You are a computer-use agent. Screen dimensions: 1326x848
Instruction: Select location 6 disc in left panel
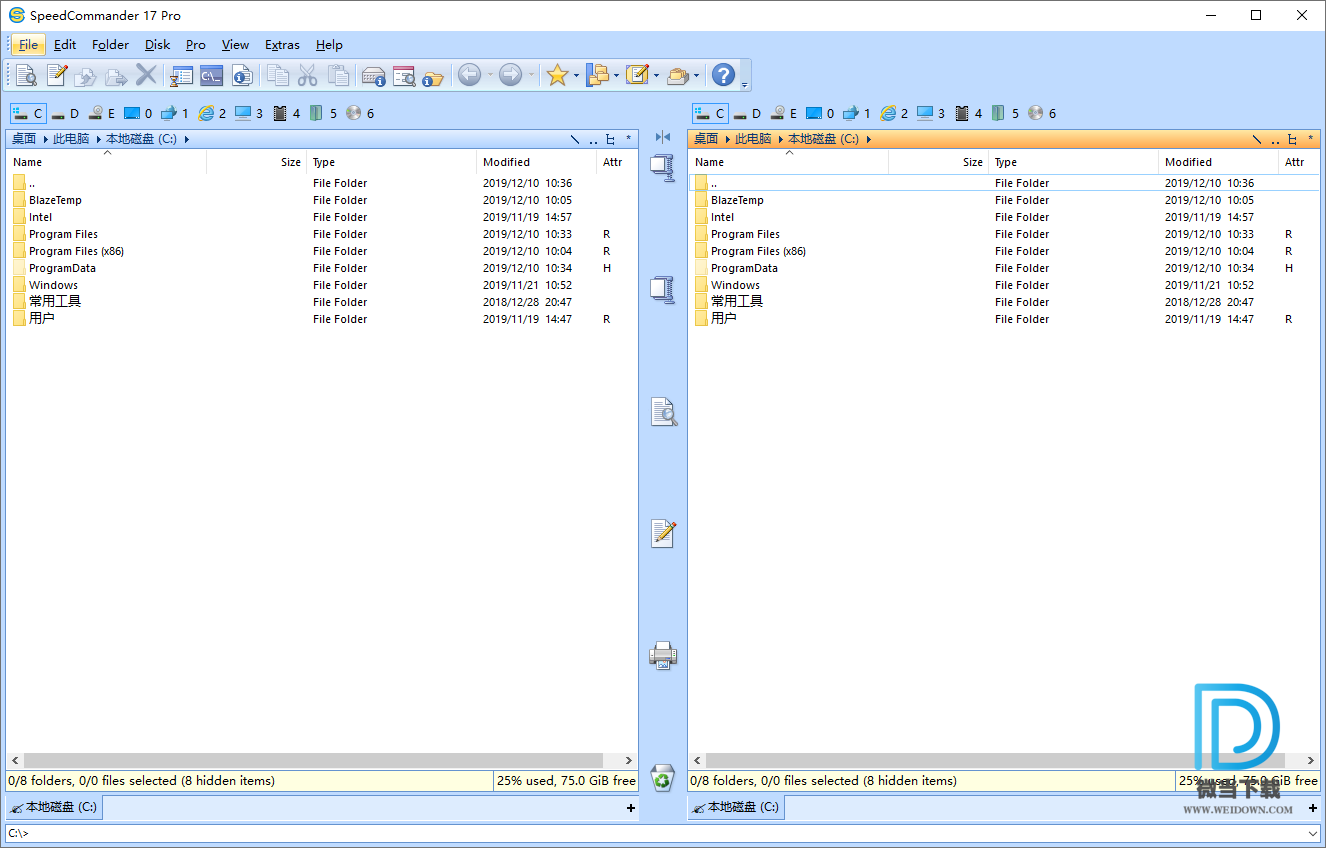[x=360, y=114]
